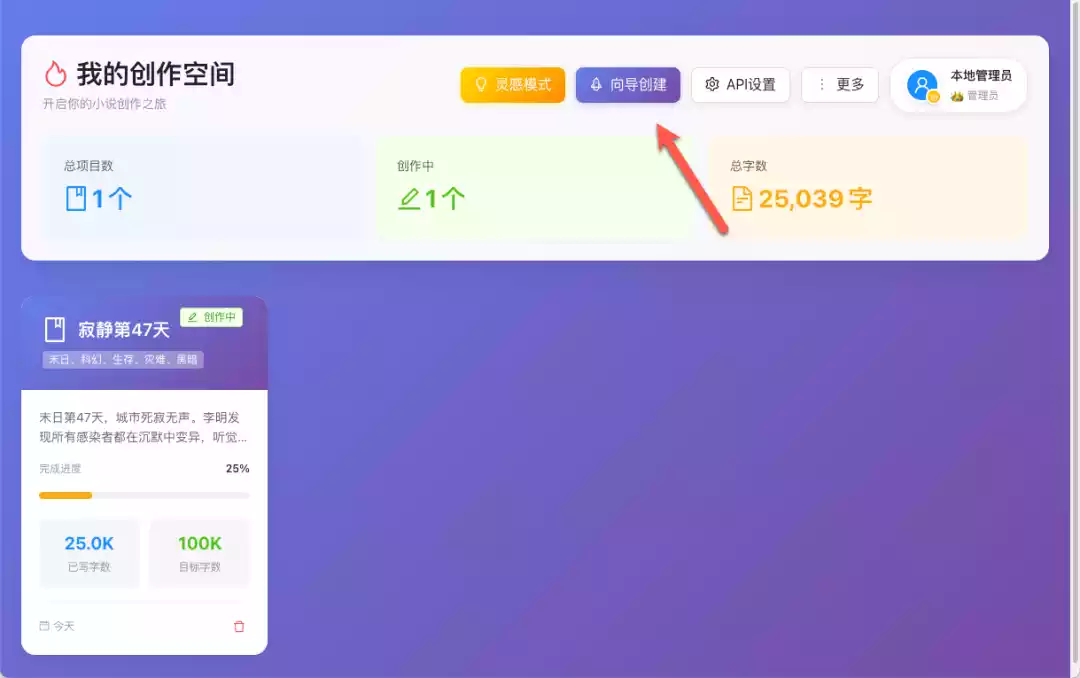Click the document icon beside 25,039 字
The height and width of the screenshot is (678, 1080).
[742, 198]
